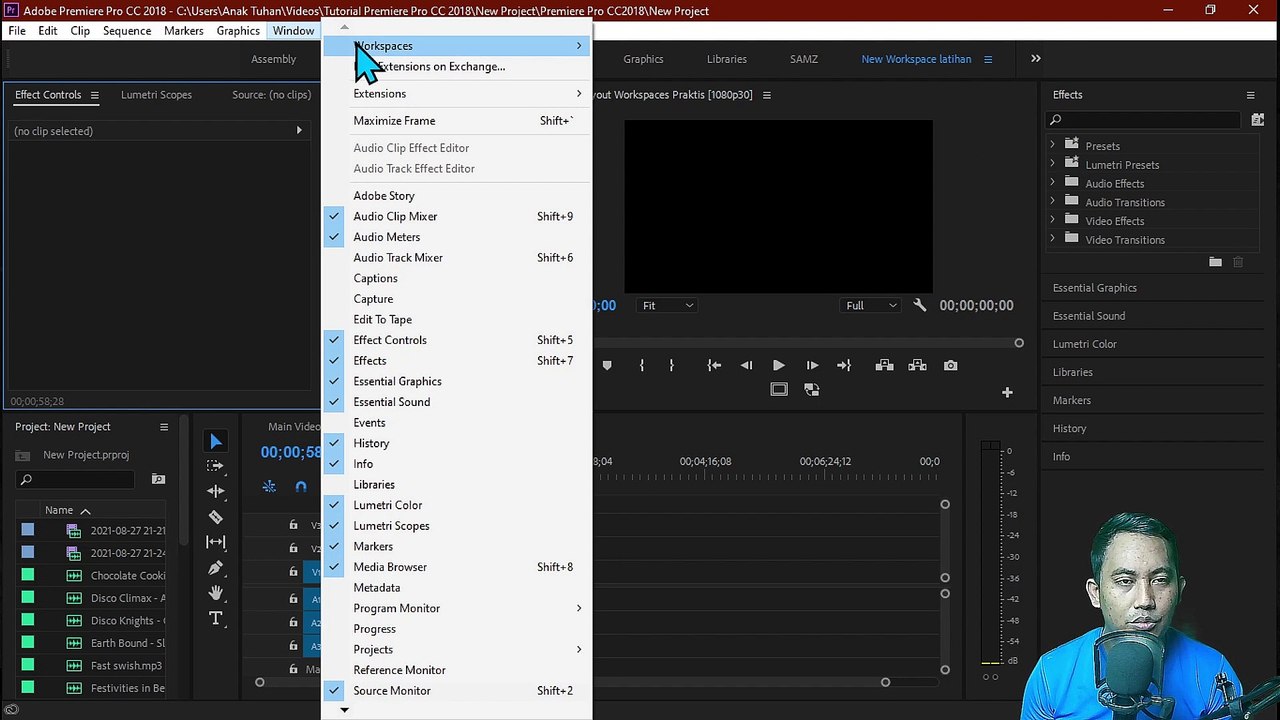Image resolution: width=1280 pixels, height=720 pixels.
Task: Open the Workspaces submenu
Action: [x=457, y=46]
